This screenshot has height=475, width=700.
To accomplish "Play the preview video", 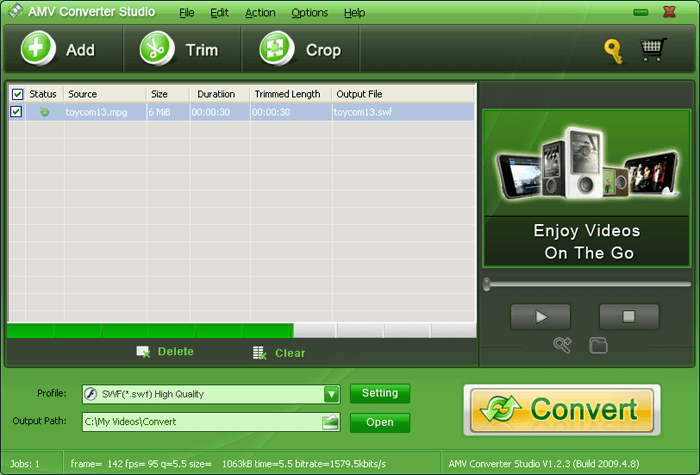I will (540, 317).
